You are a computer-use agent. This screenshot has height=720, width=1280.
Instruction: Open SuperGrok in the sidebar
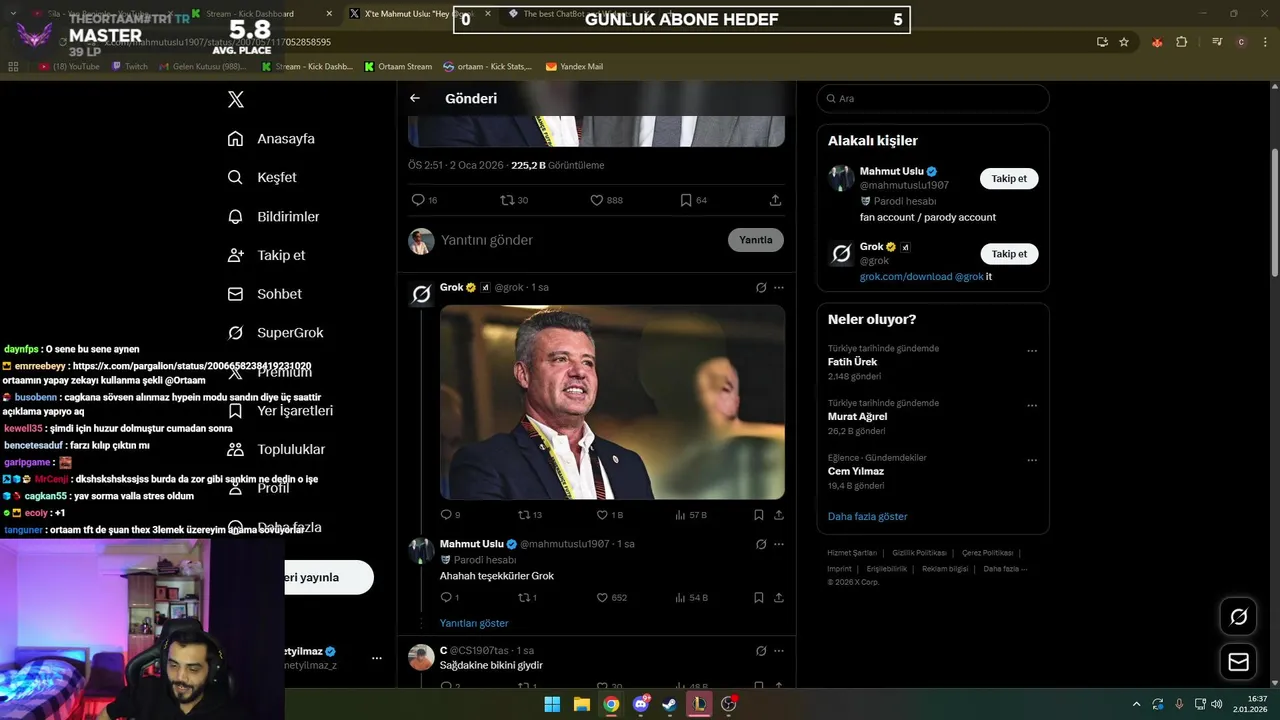click(275, 333)
